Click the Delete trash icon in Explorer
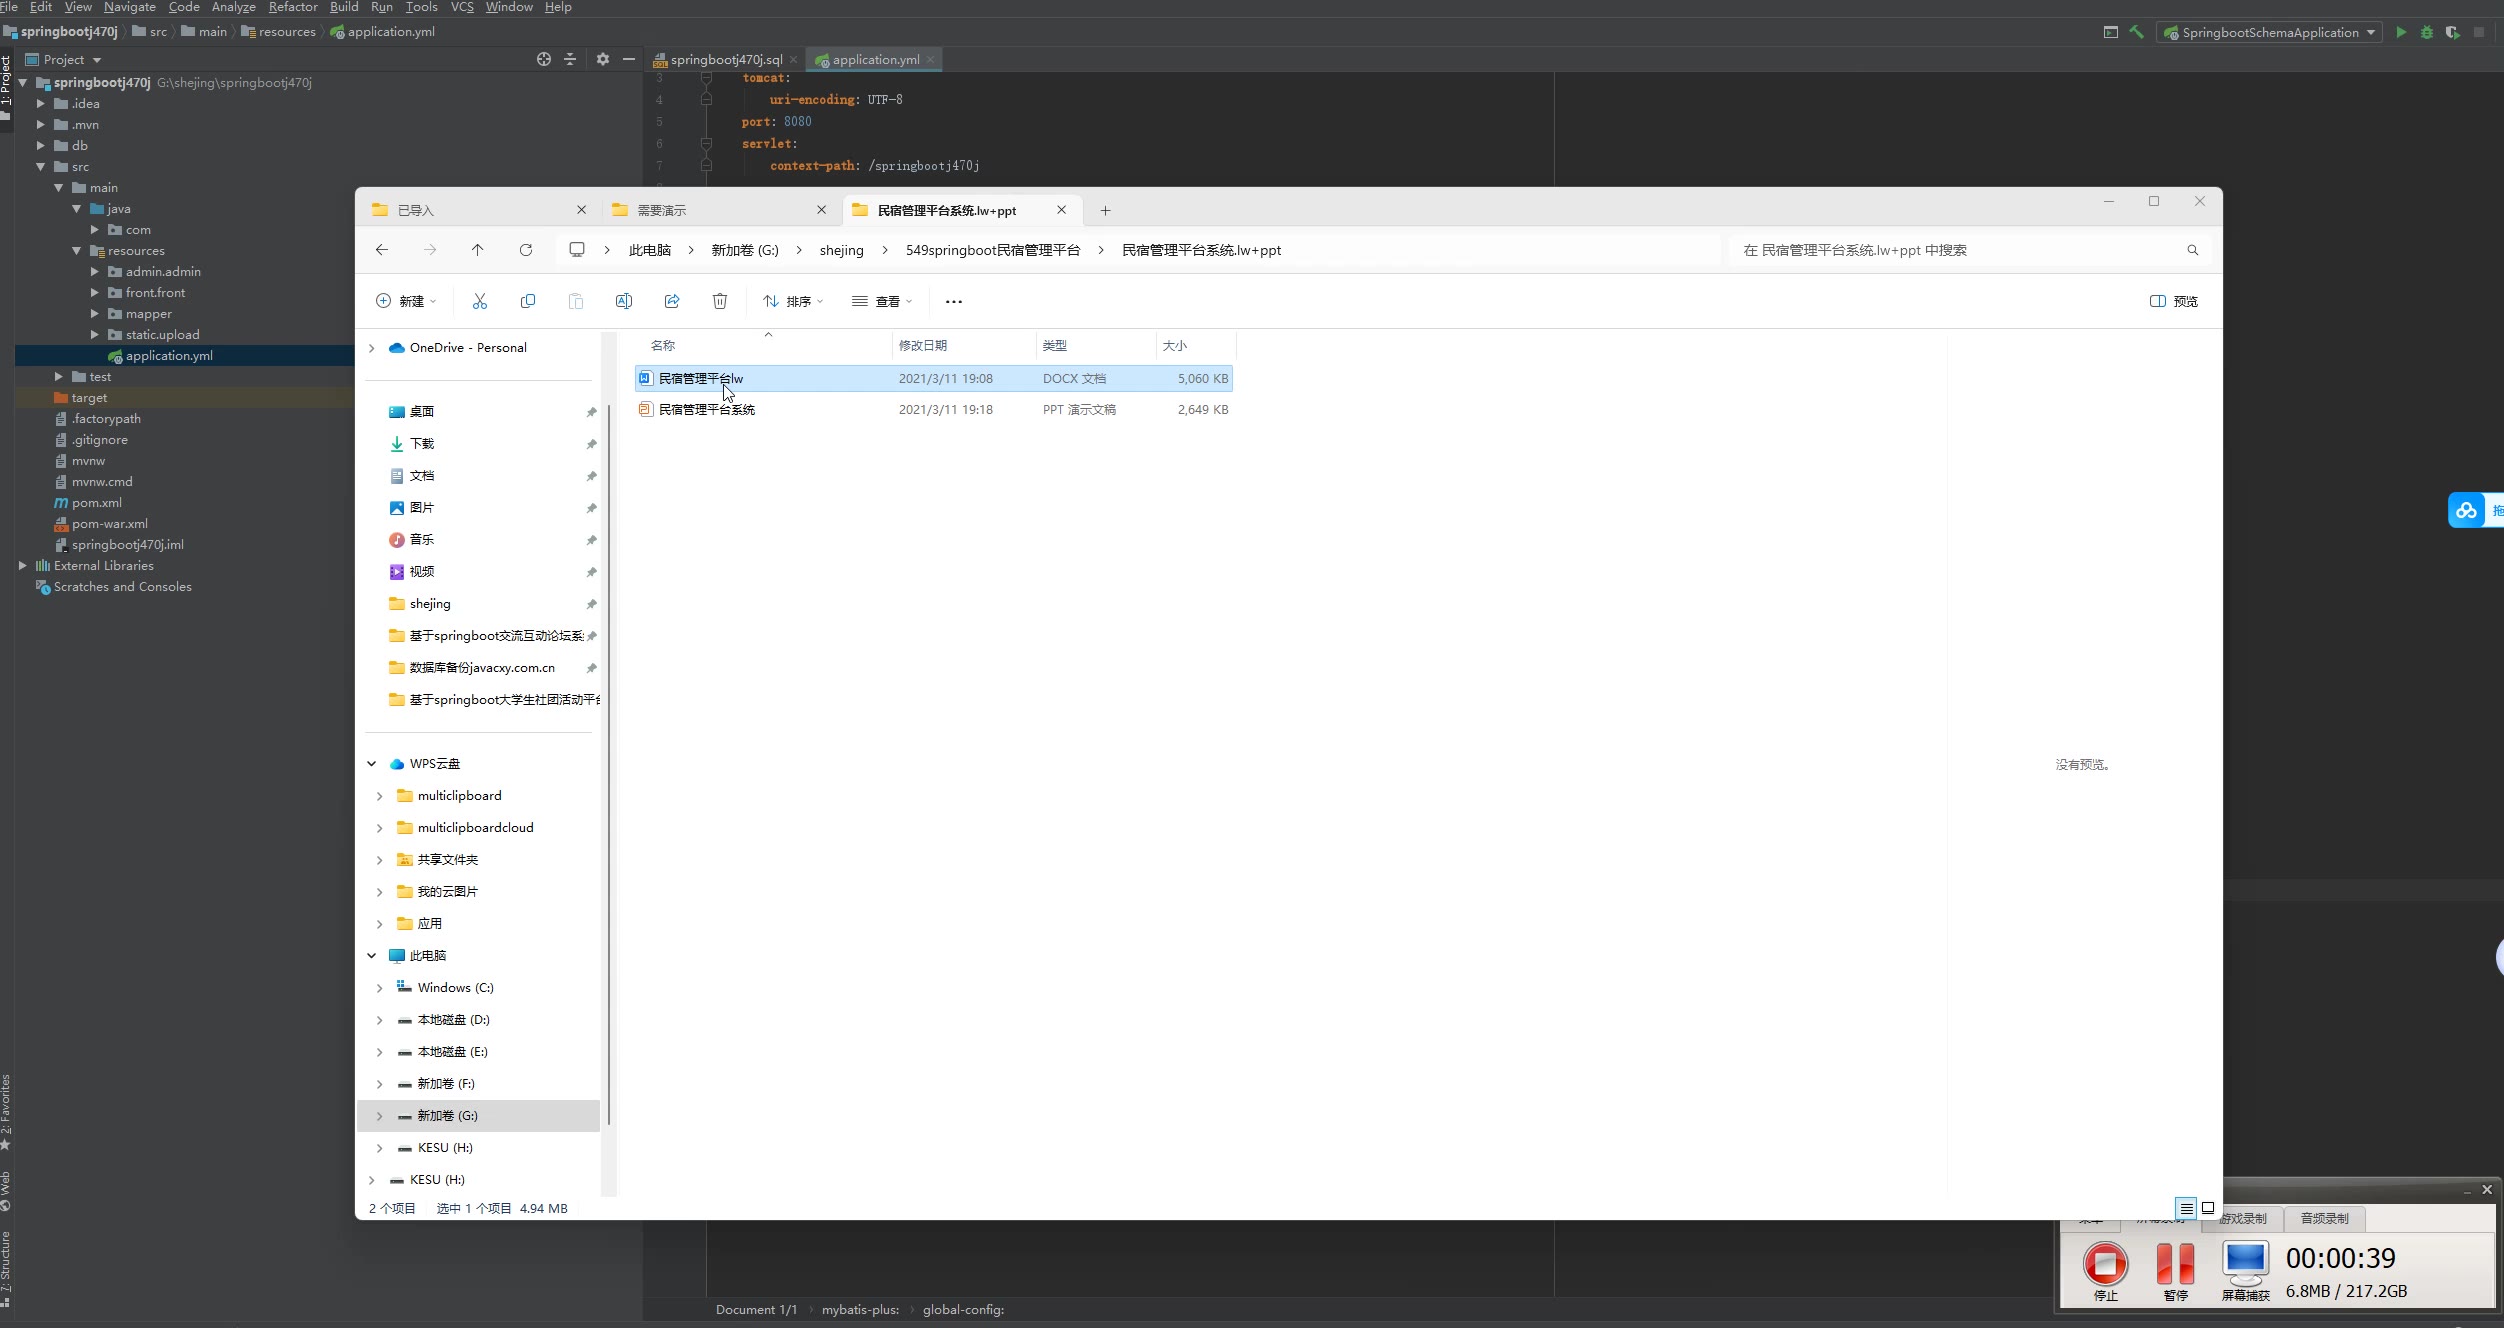 click(x=720, y=301)
